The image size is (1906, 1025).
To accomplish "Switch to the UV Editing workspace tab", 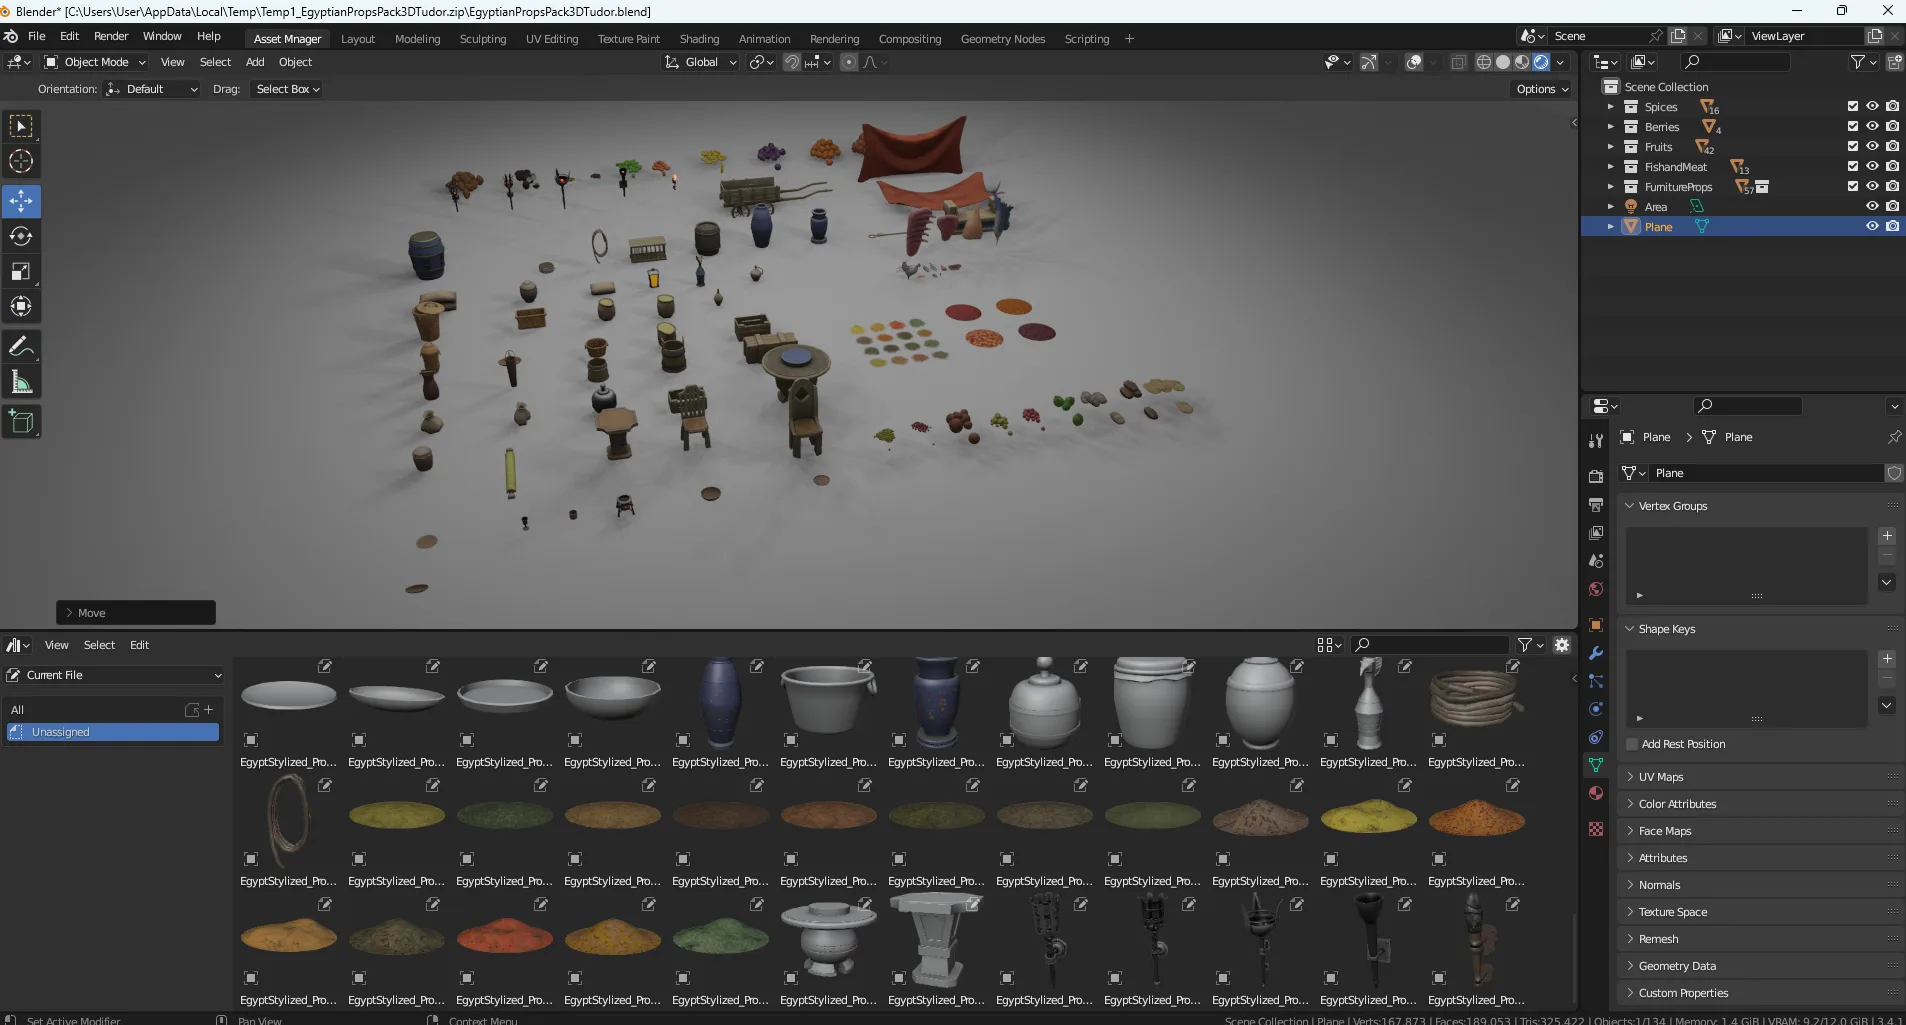I will pos(551,39).
